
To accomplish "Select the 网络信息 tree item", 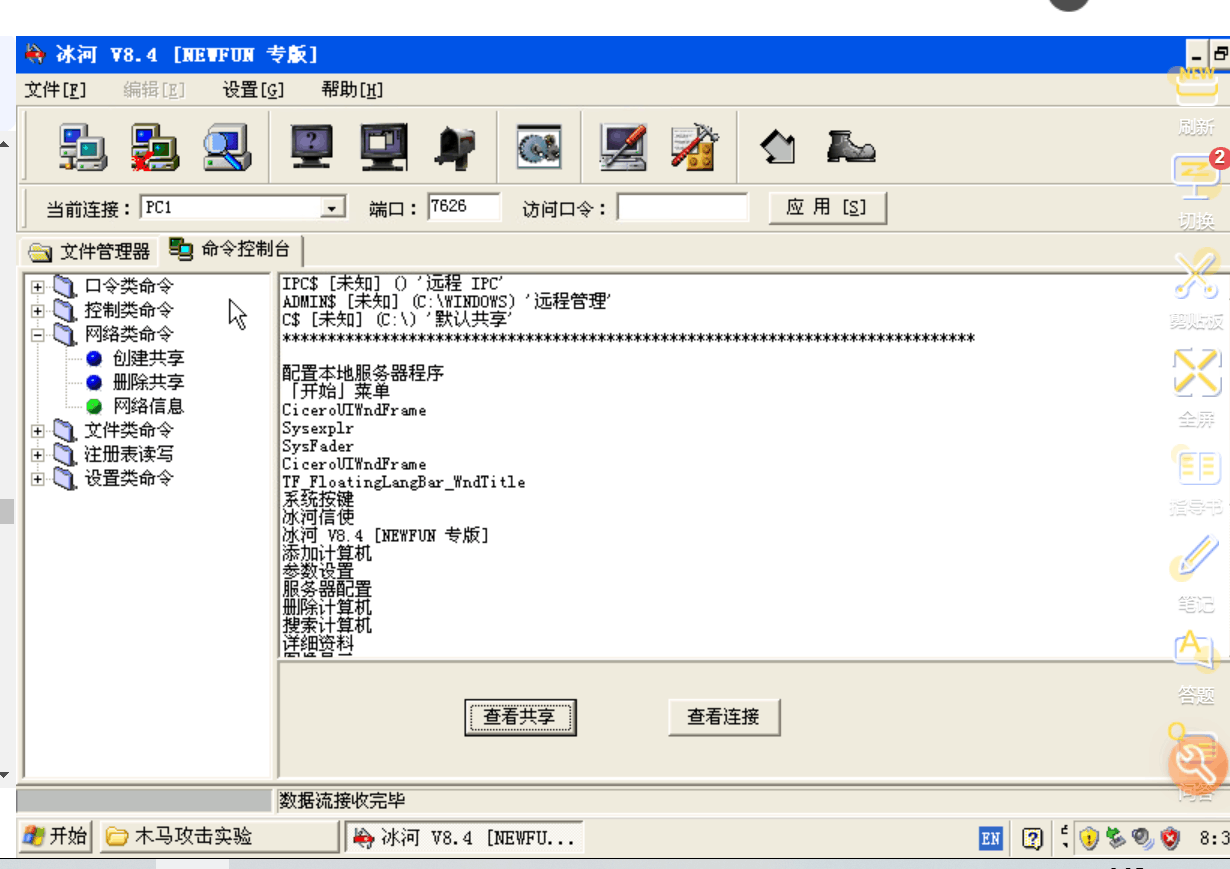I will pyautogui.click(x=149, y=406).
